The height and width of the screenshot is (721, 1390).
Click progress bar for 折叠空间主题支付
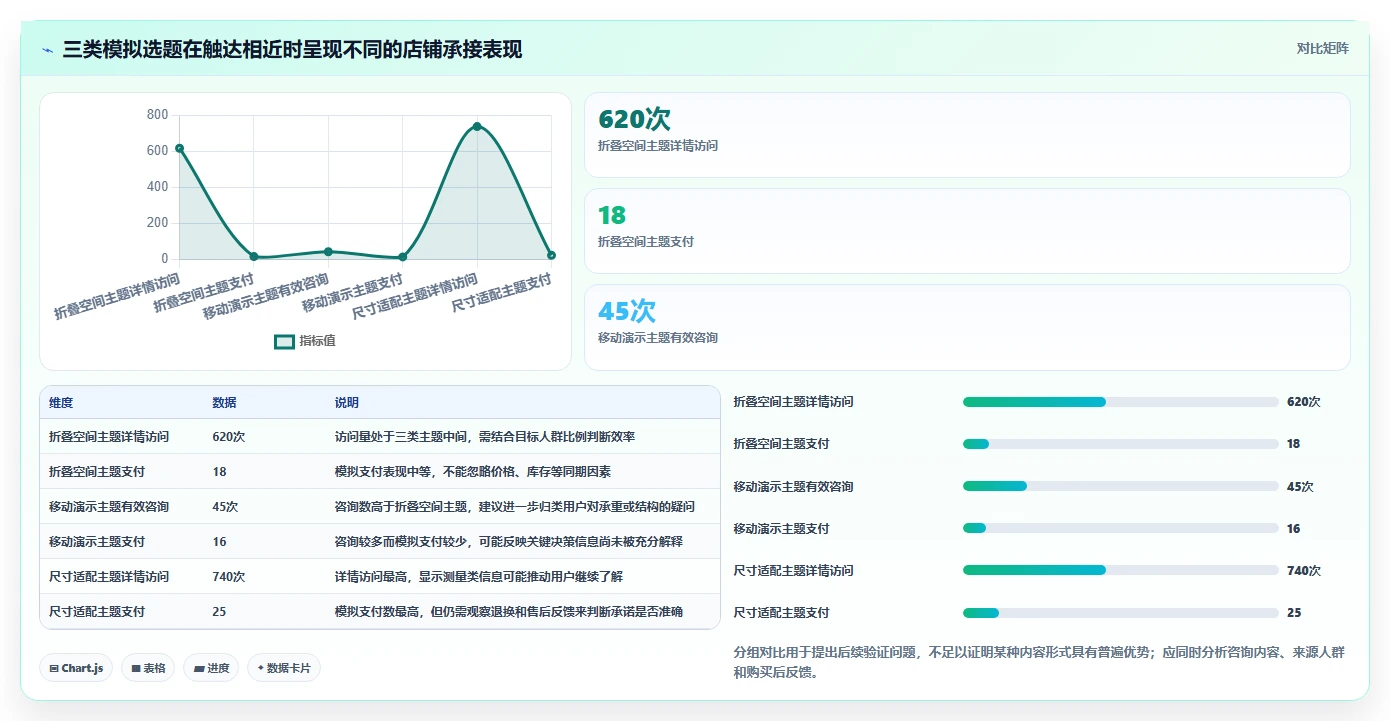point(1120,444)
